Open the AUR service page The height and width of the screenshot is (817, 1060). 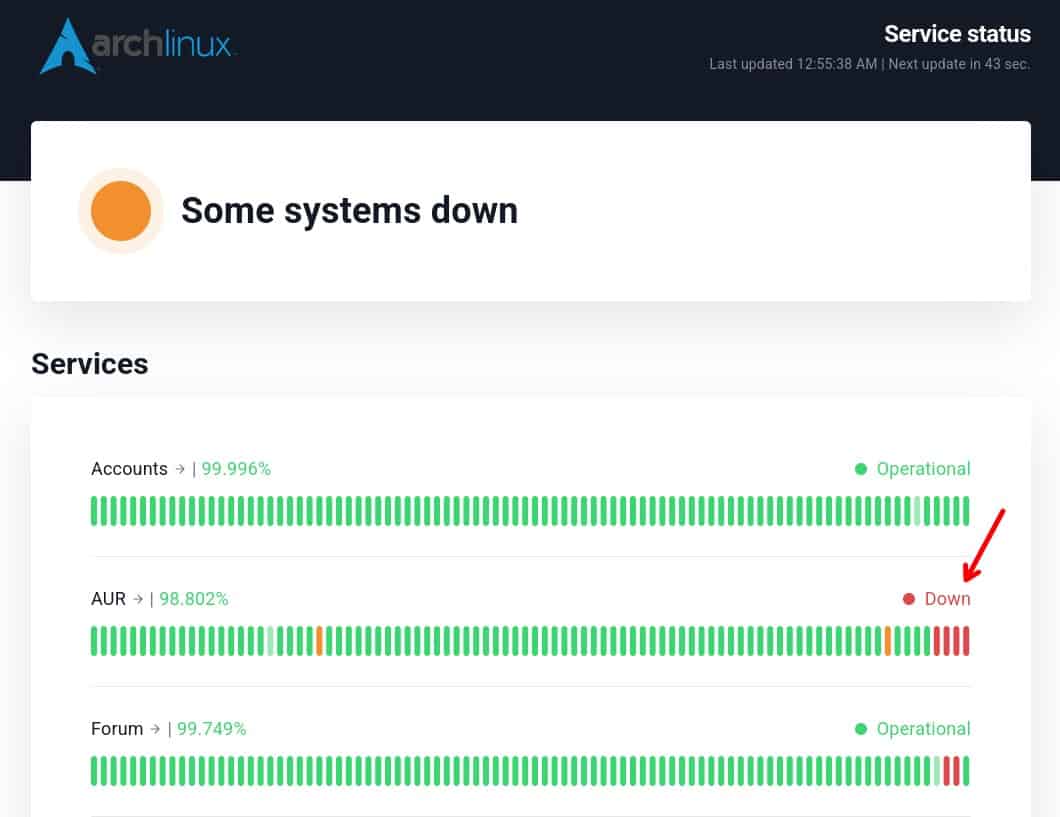pyautogui.click(x=106, y=598)
